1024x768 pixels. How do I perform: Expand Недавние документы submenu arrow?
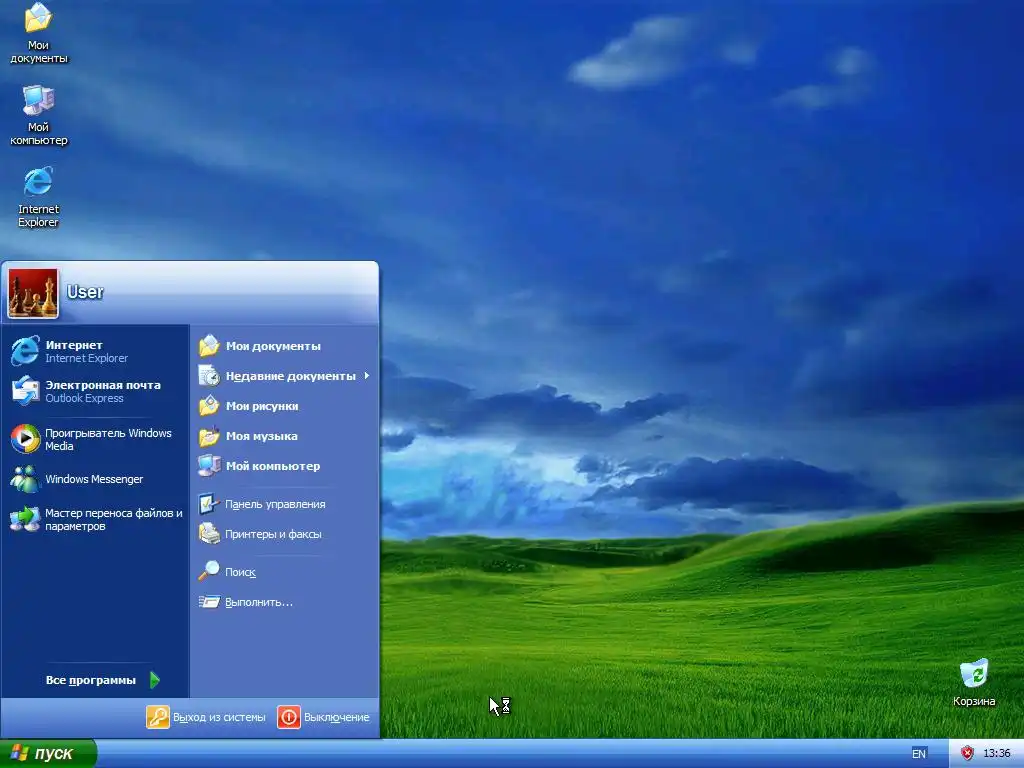point(367,376)
